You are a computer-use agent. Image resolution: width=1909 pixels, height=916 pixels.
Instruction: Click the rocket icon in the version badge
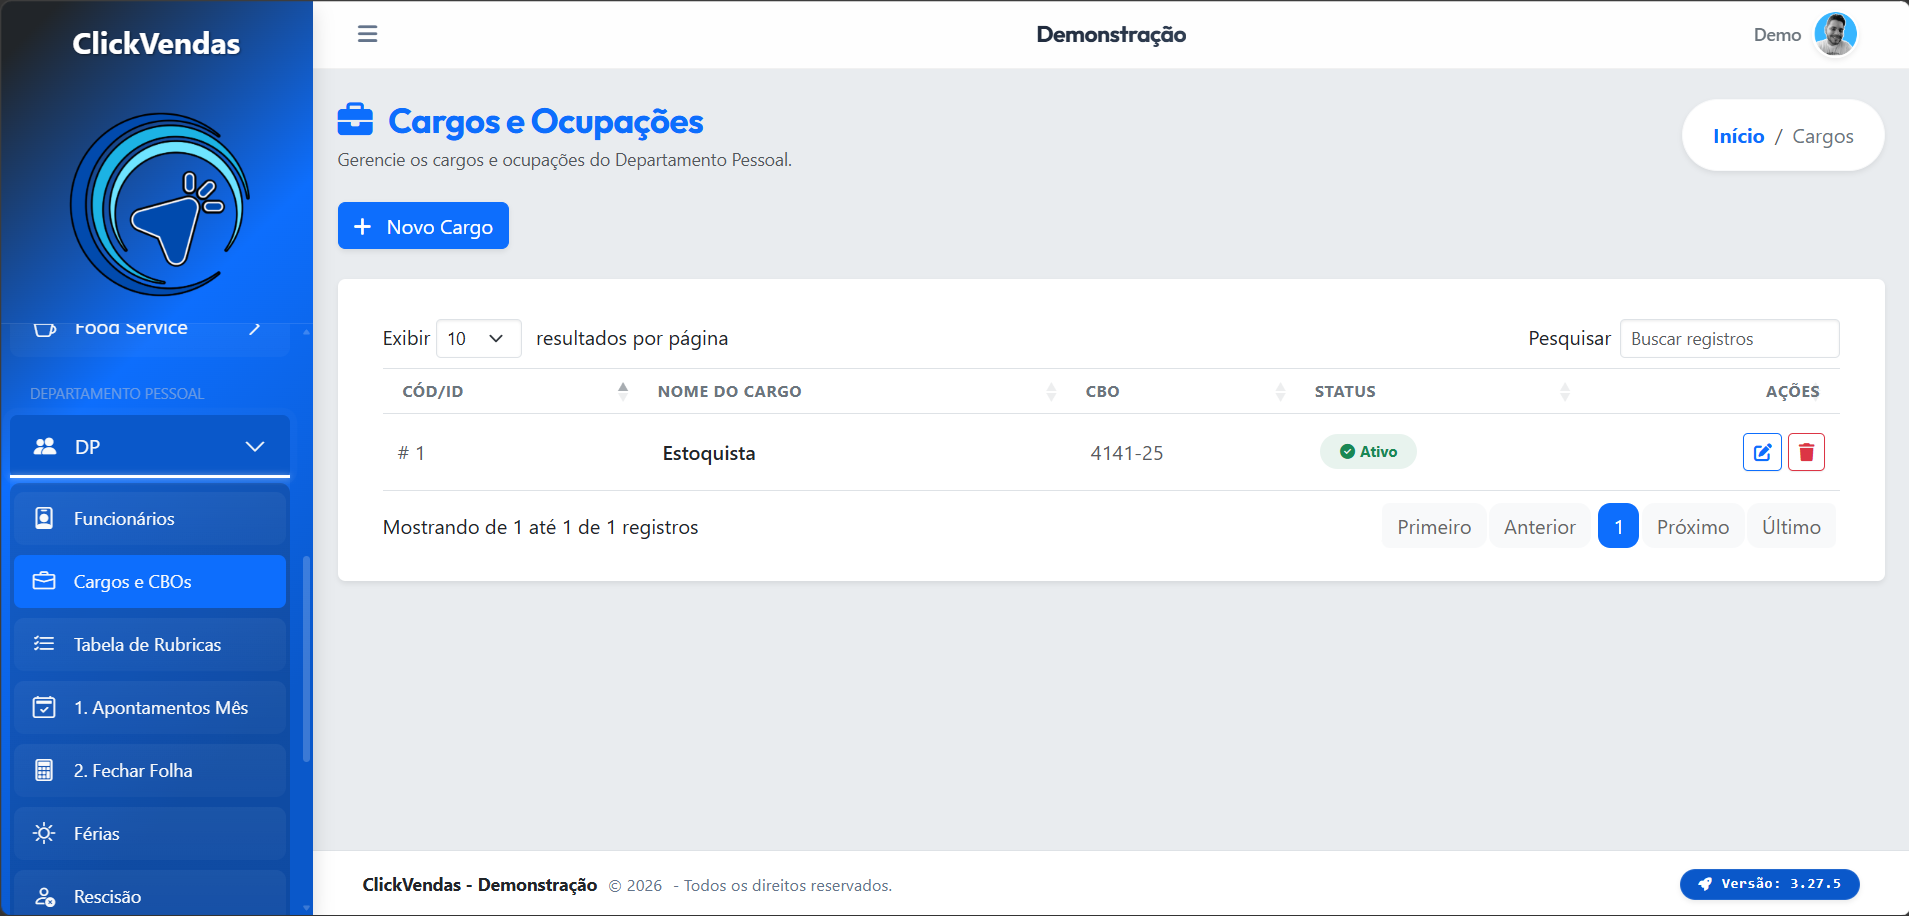click(1705, 884)
